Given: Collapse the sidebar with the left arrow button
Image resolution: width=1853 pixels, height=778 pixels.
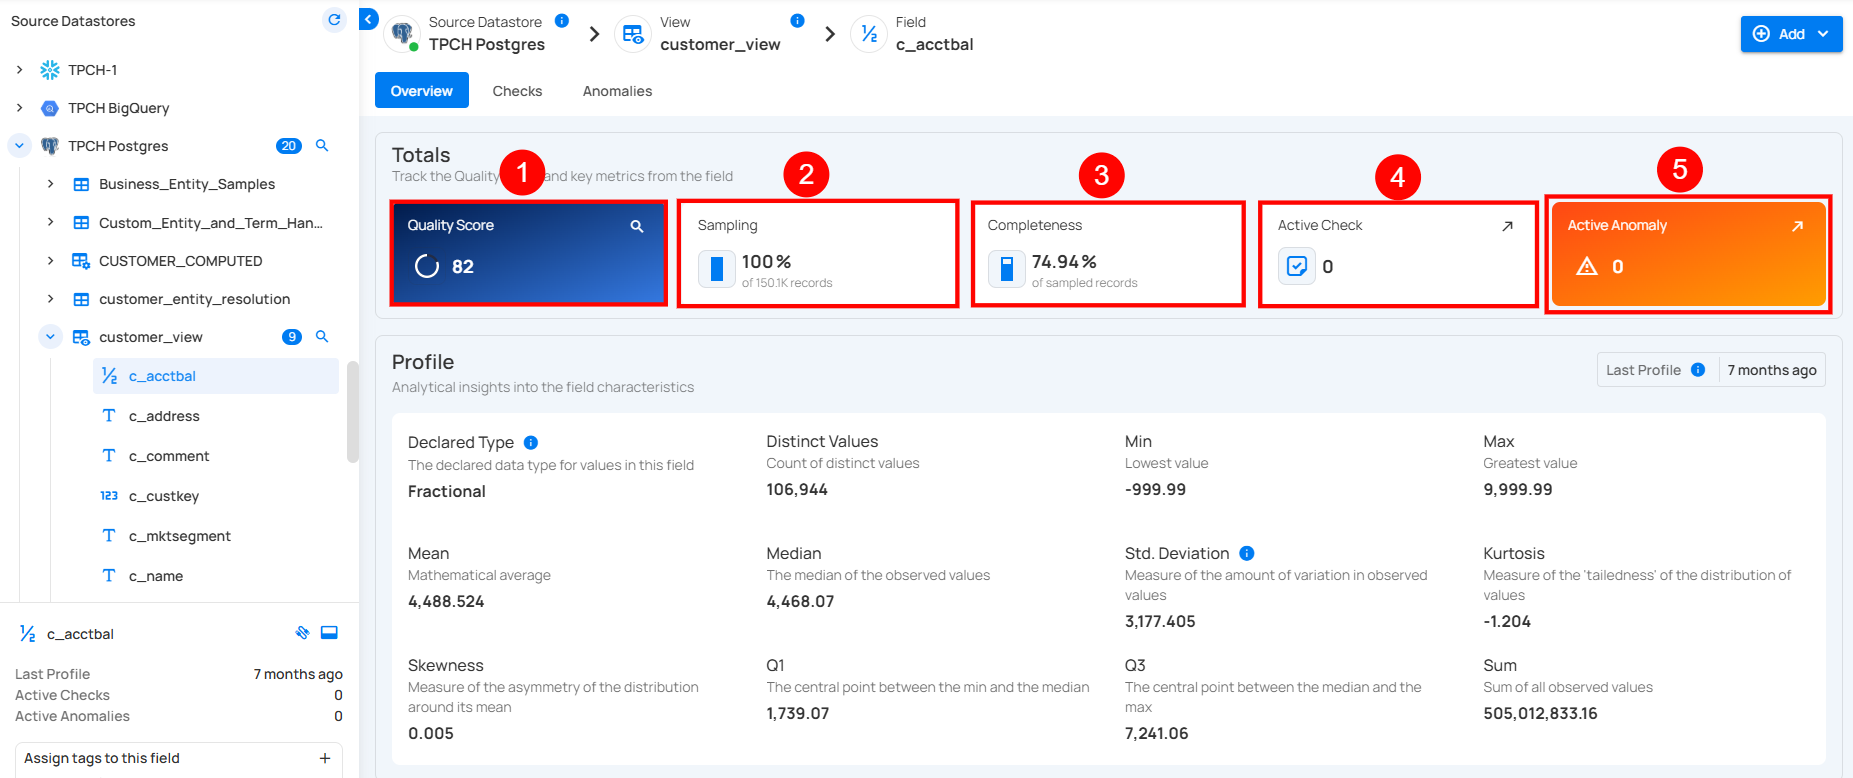Looking at the screenshot, I should coord(368,19).
